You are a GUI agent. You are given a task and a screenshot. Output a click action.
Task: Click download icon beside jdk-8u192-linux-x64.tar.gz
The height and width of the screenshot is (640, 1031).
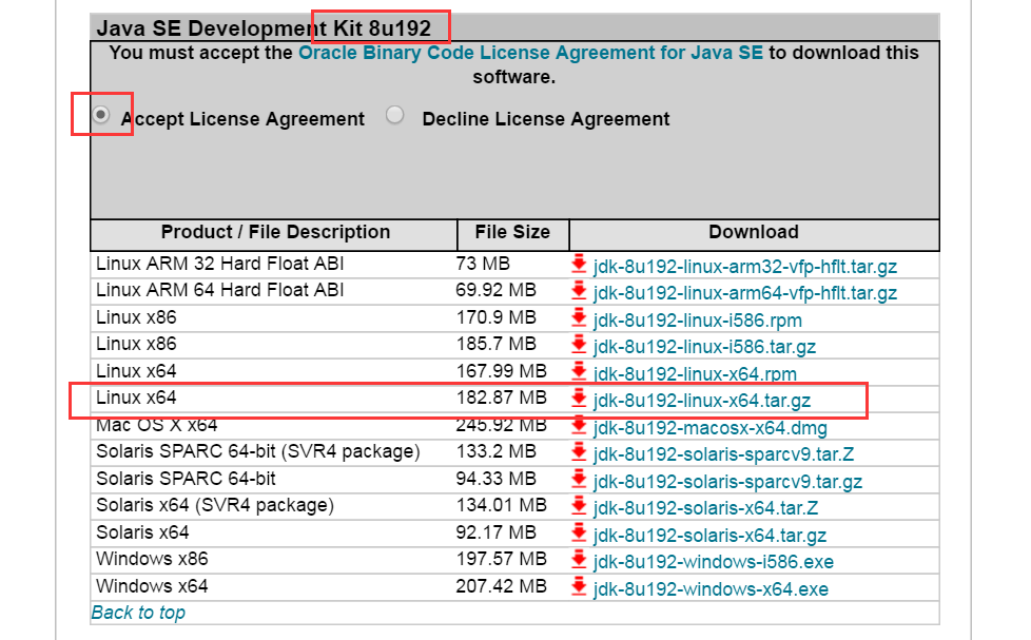(x=579, y=398)
